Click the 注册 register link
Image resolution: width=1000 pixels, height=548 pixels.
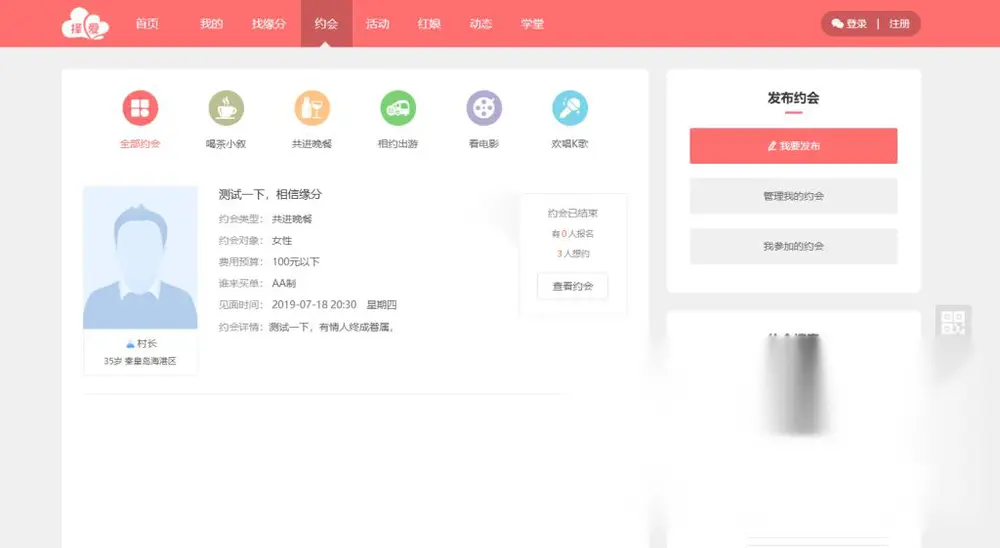[x=899, y=24]
